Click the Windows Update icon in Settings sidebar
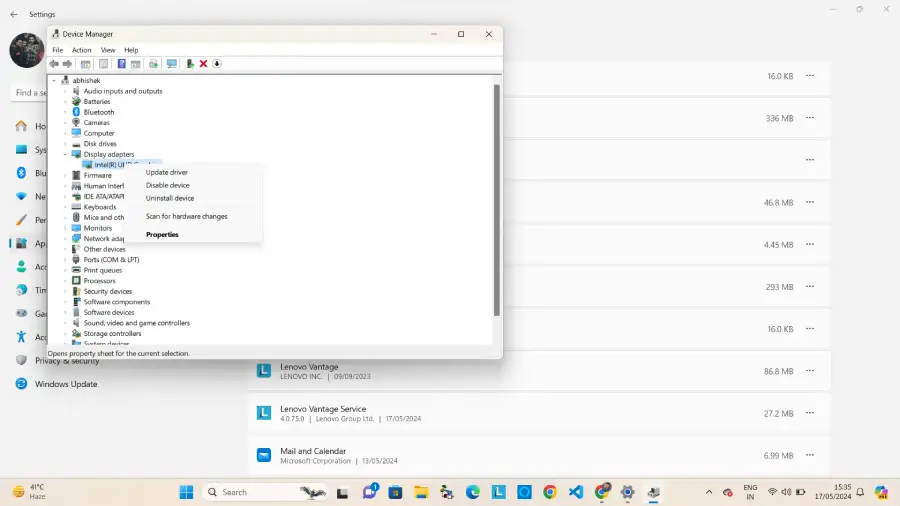Image resolution: width=900 pixels, height=506 pixels. coord(21,384)
